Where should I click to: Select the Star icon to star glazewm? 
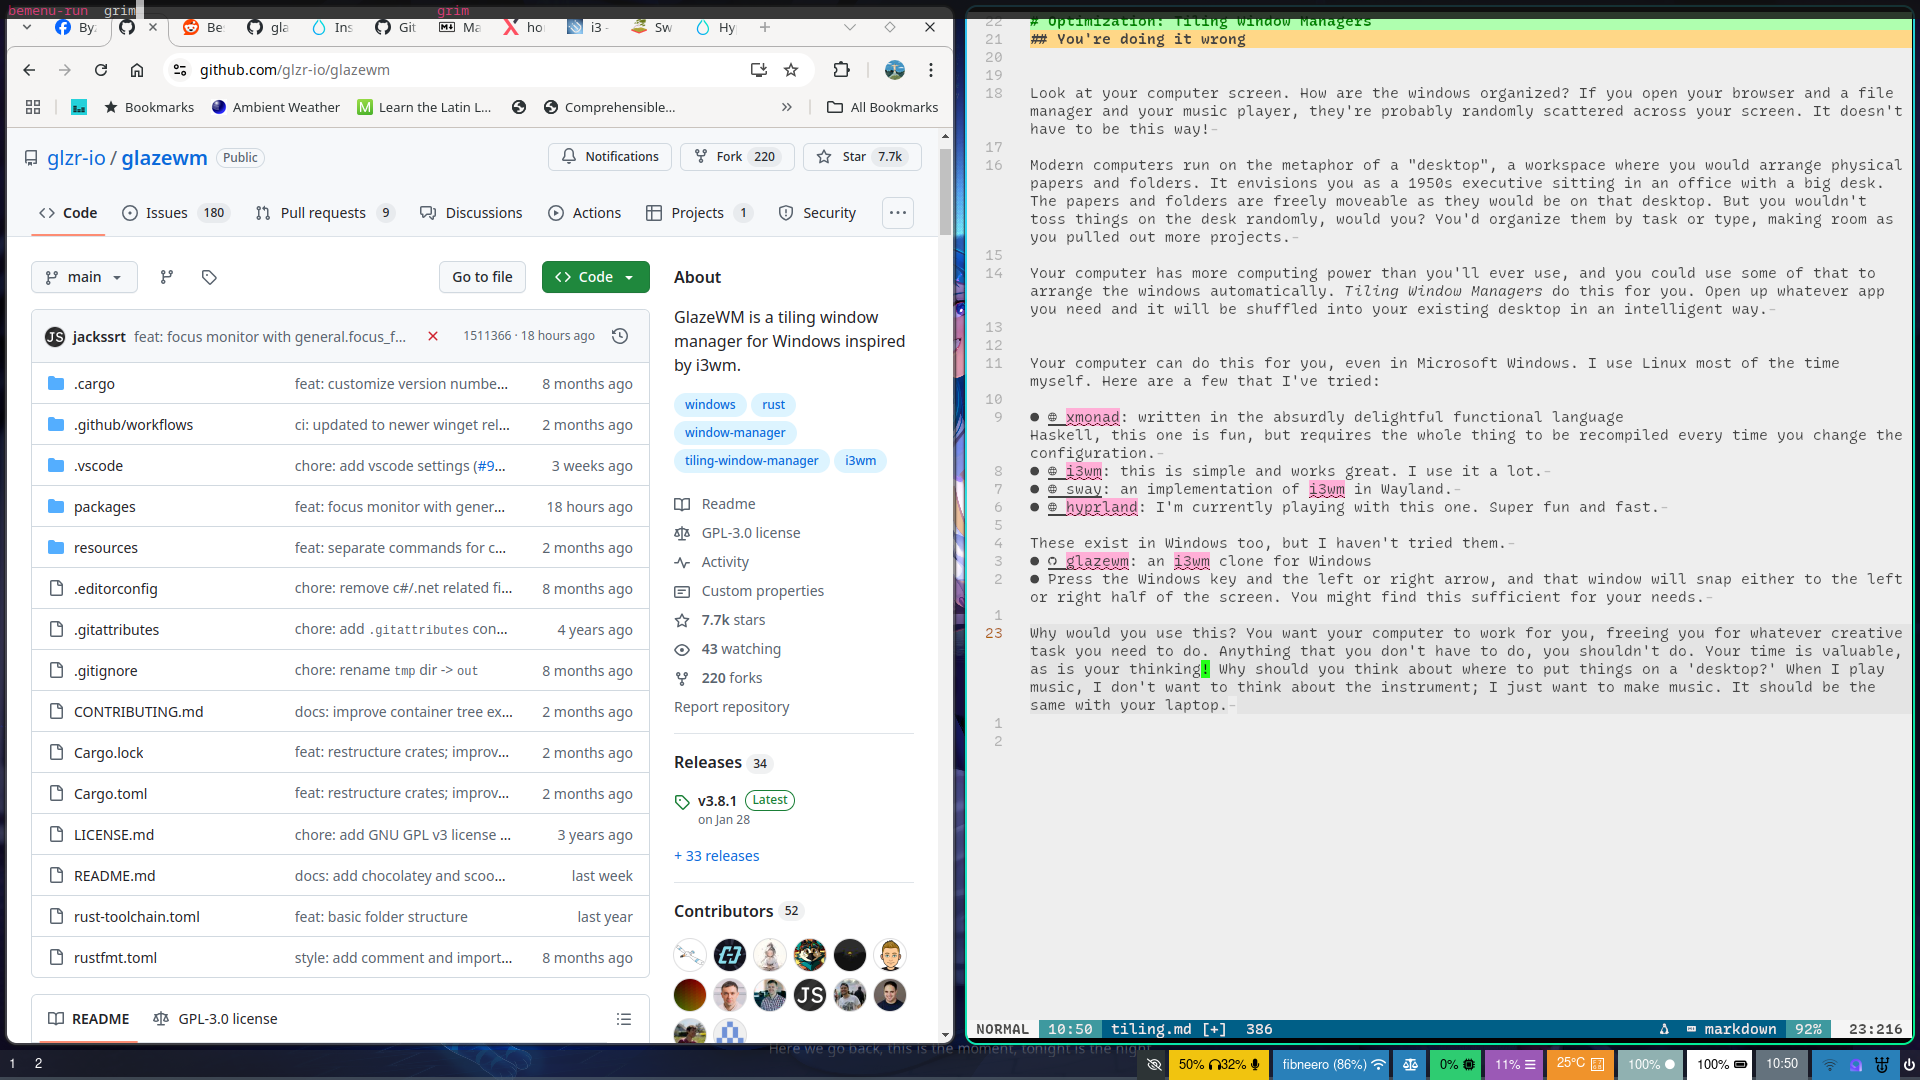(x=824, y=157)
